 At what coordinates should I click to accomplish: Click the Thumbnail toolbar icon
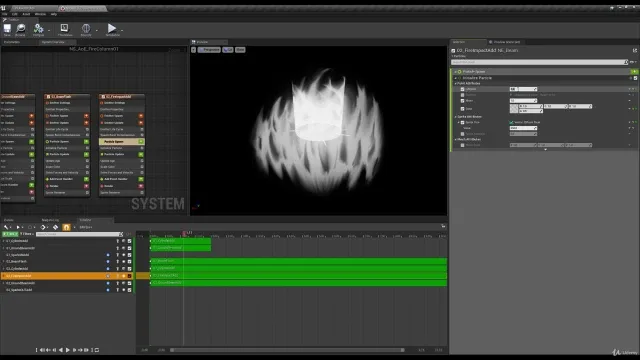64,28
